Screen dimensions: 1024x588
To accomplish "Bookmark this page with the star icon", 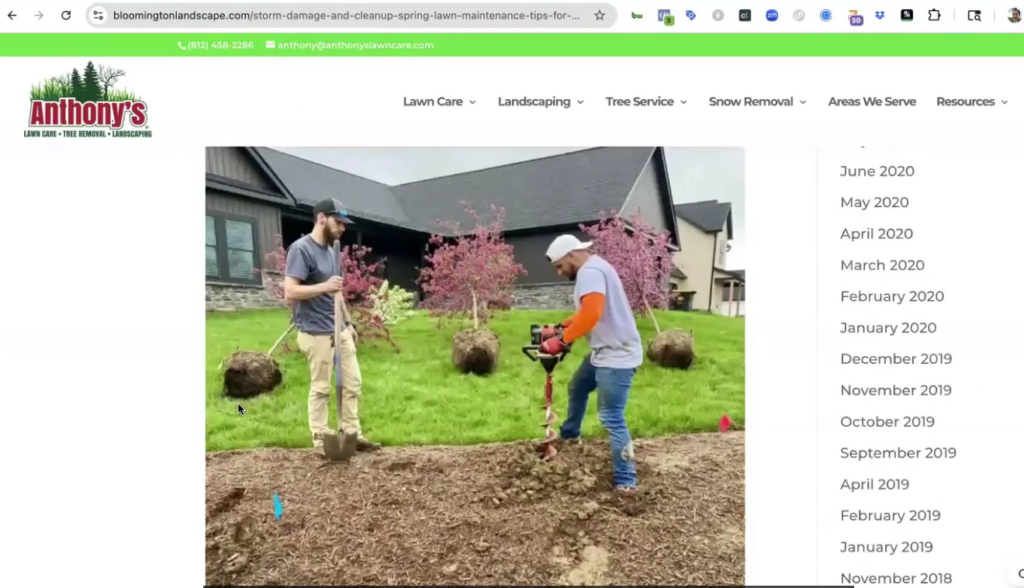I will (x=599, y=15).
